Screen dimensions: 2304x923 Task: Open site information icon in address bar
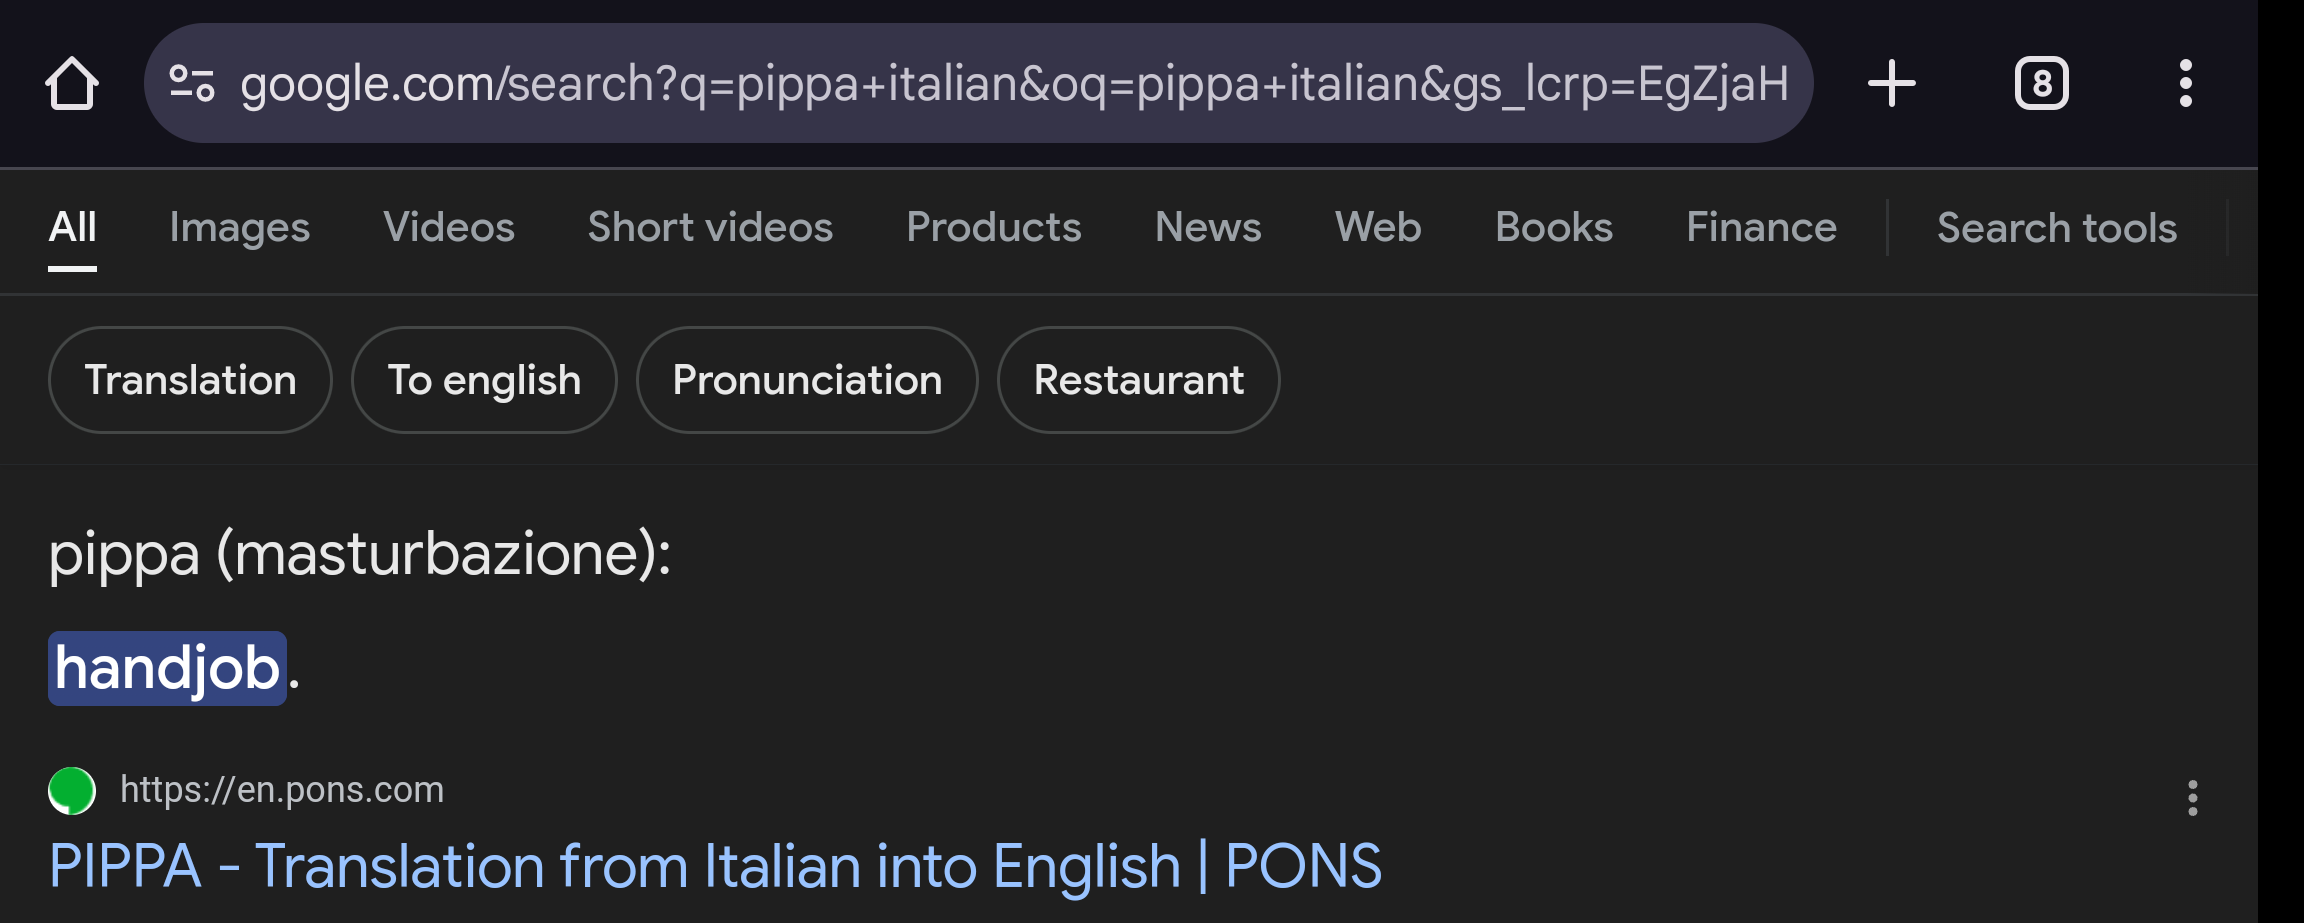point(192,83)
